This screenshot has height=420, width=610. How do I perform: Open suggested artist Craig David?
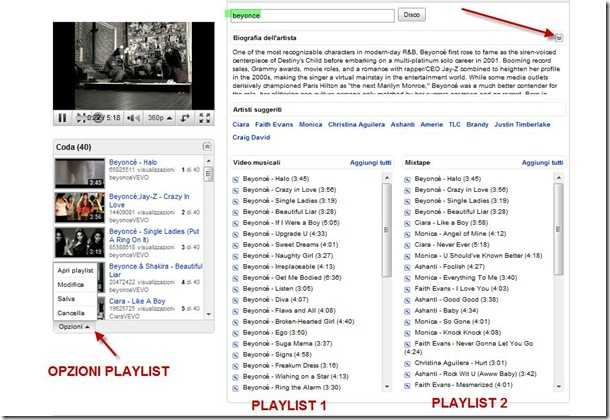point(251,137)
